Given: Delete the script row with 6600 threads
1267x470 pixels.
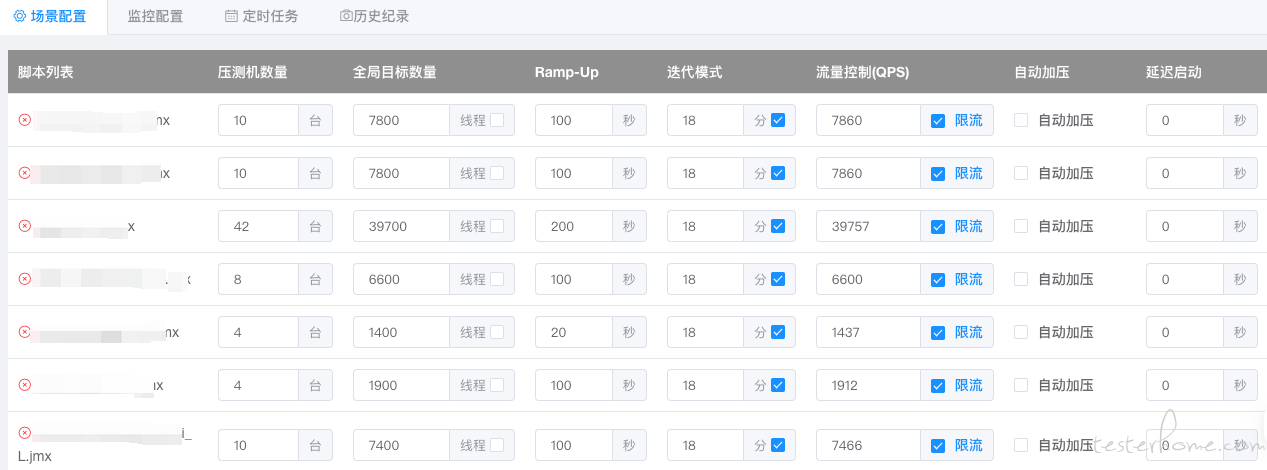Looking at the screenshot, I should pyautogui.click(x=24, y=279).
